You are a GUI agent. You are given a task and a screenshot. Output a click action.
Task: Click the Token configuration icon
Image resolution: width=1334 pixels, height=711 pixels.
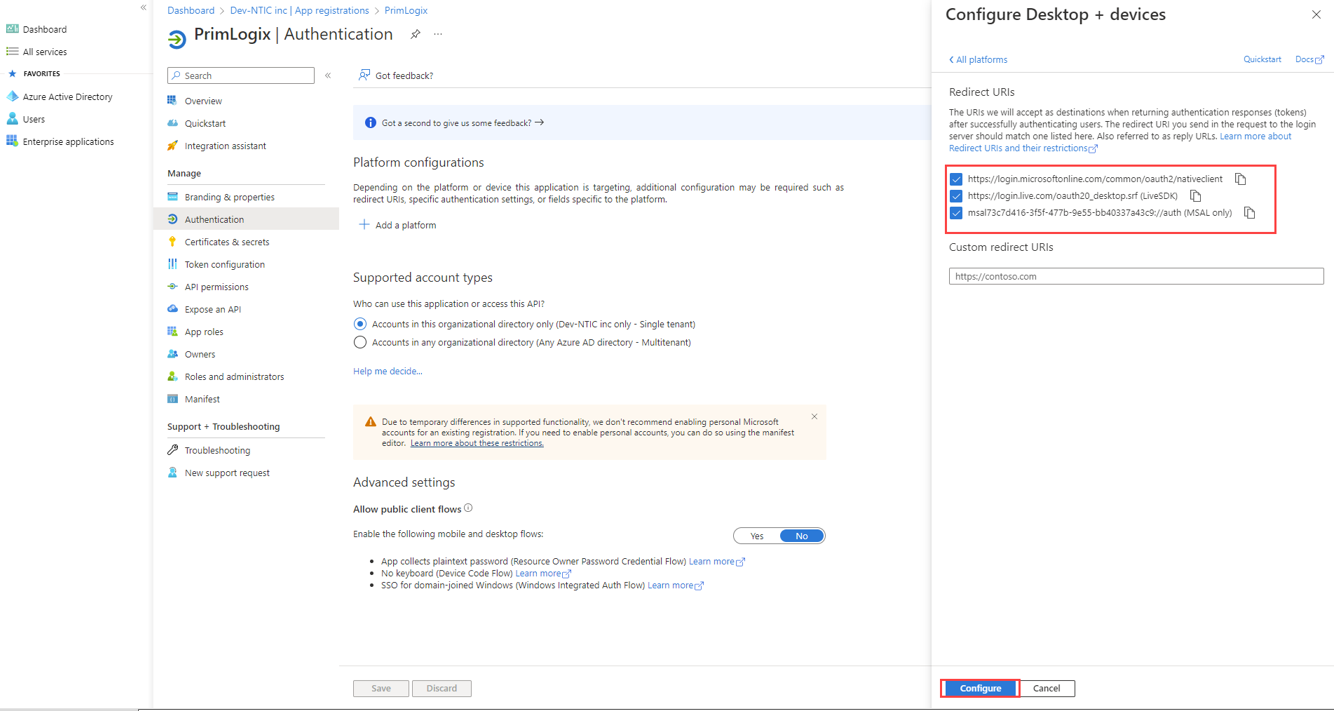tap(172, 264)
